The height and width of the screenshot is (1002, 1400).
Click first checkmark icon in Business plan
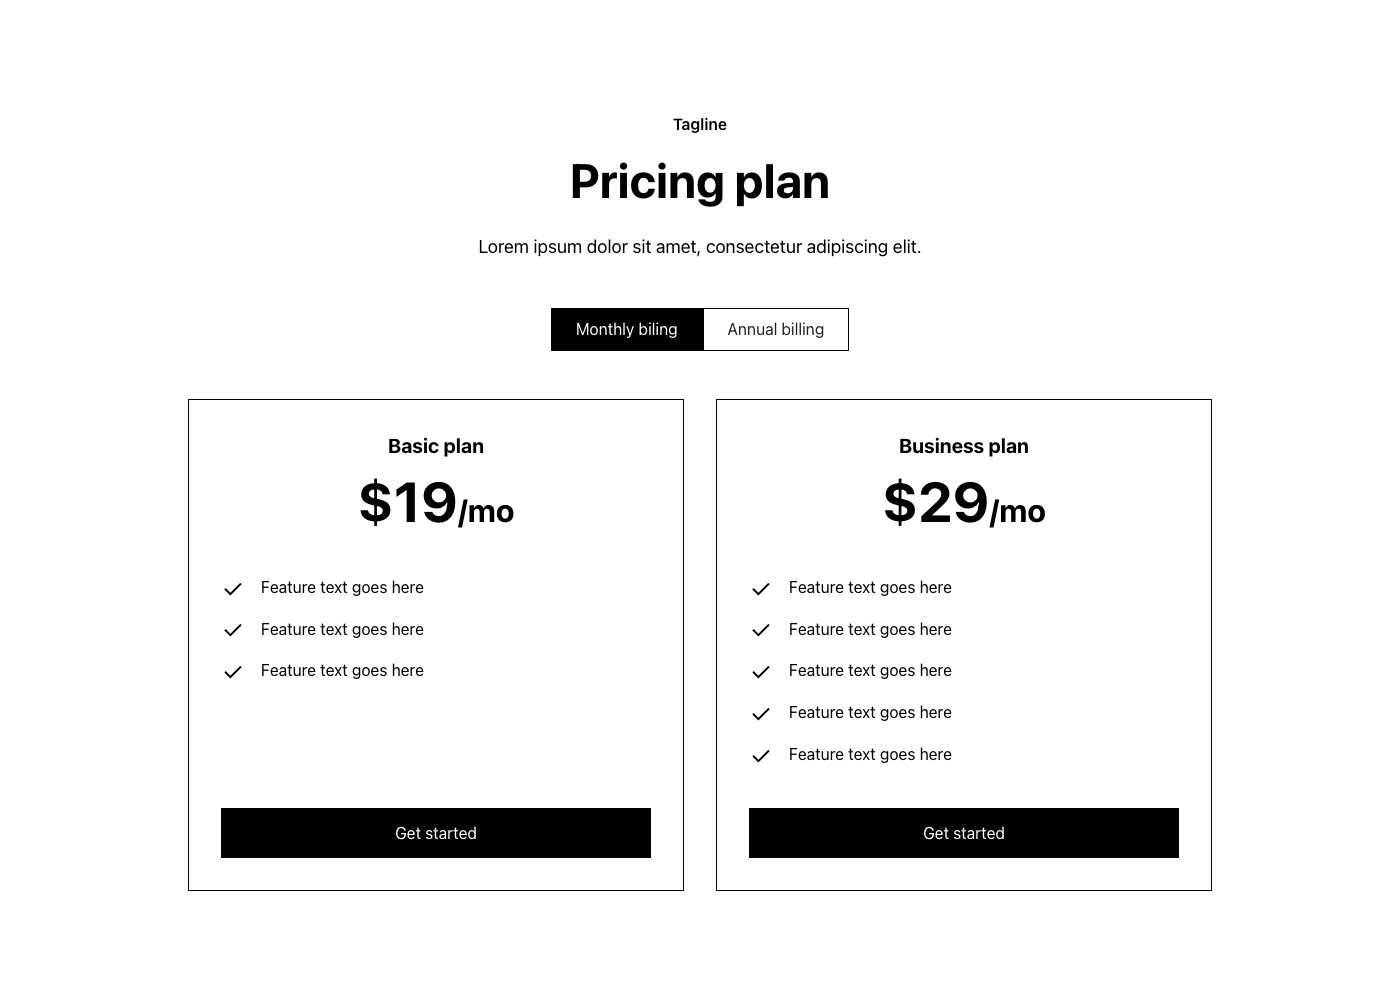[x=761, y=589]
